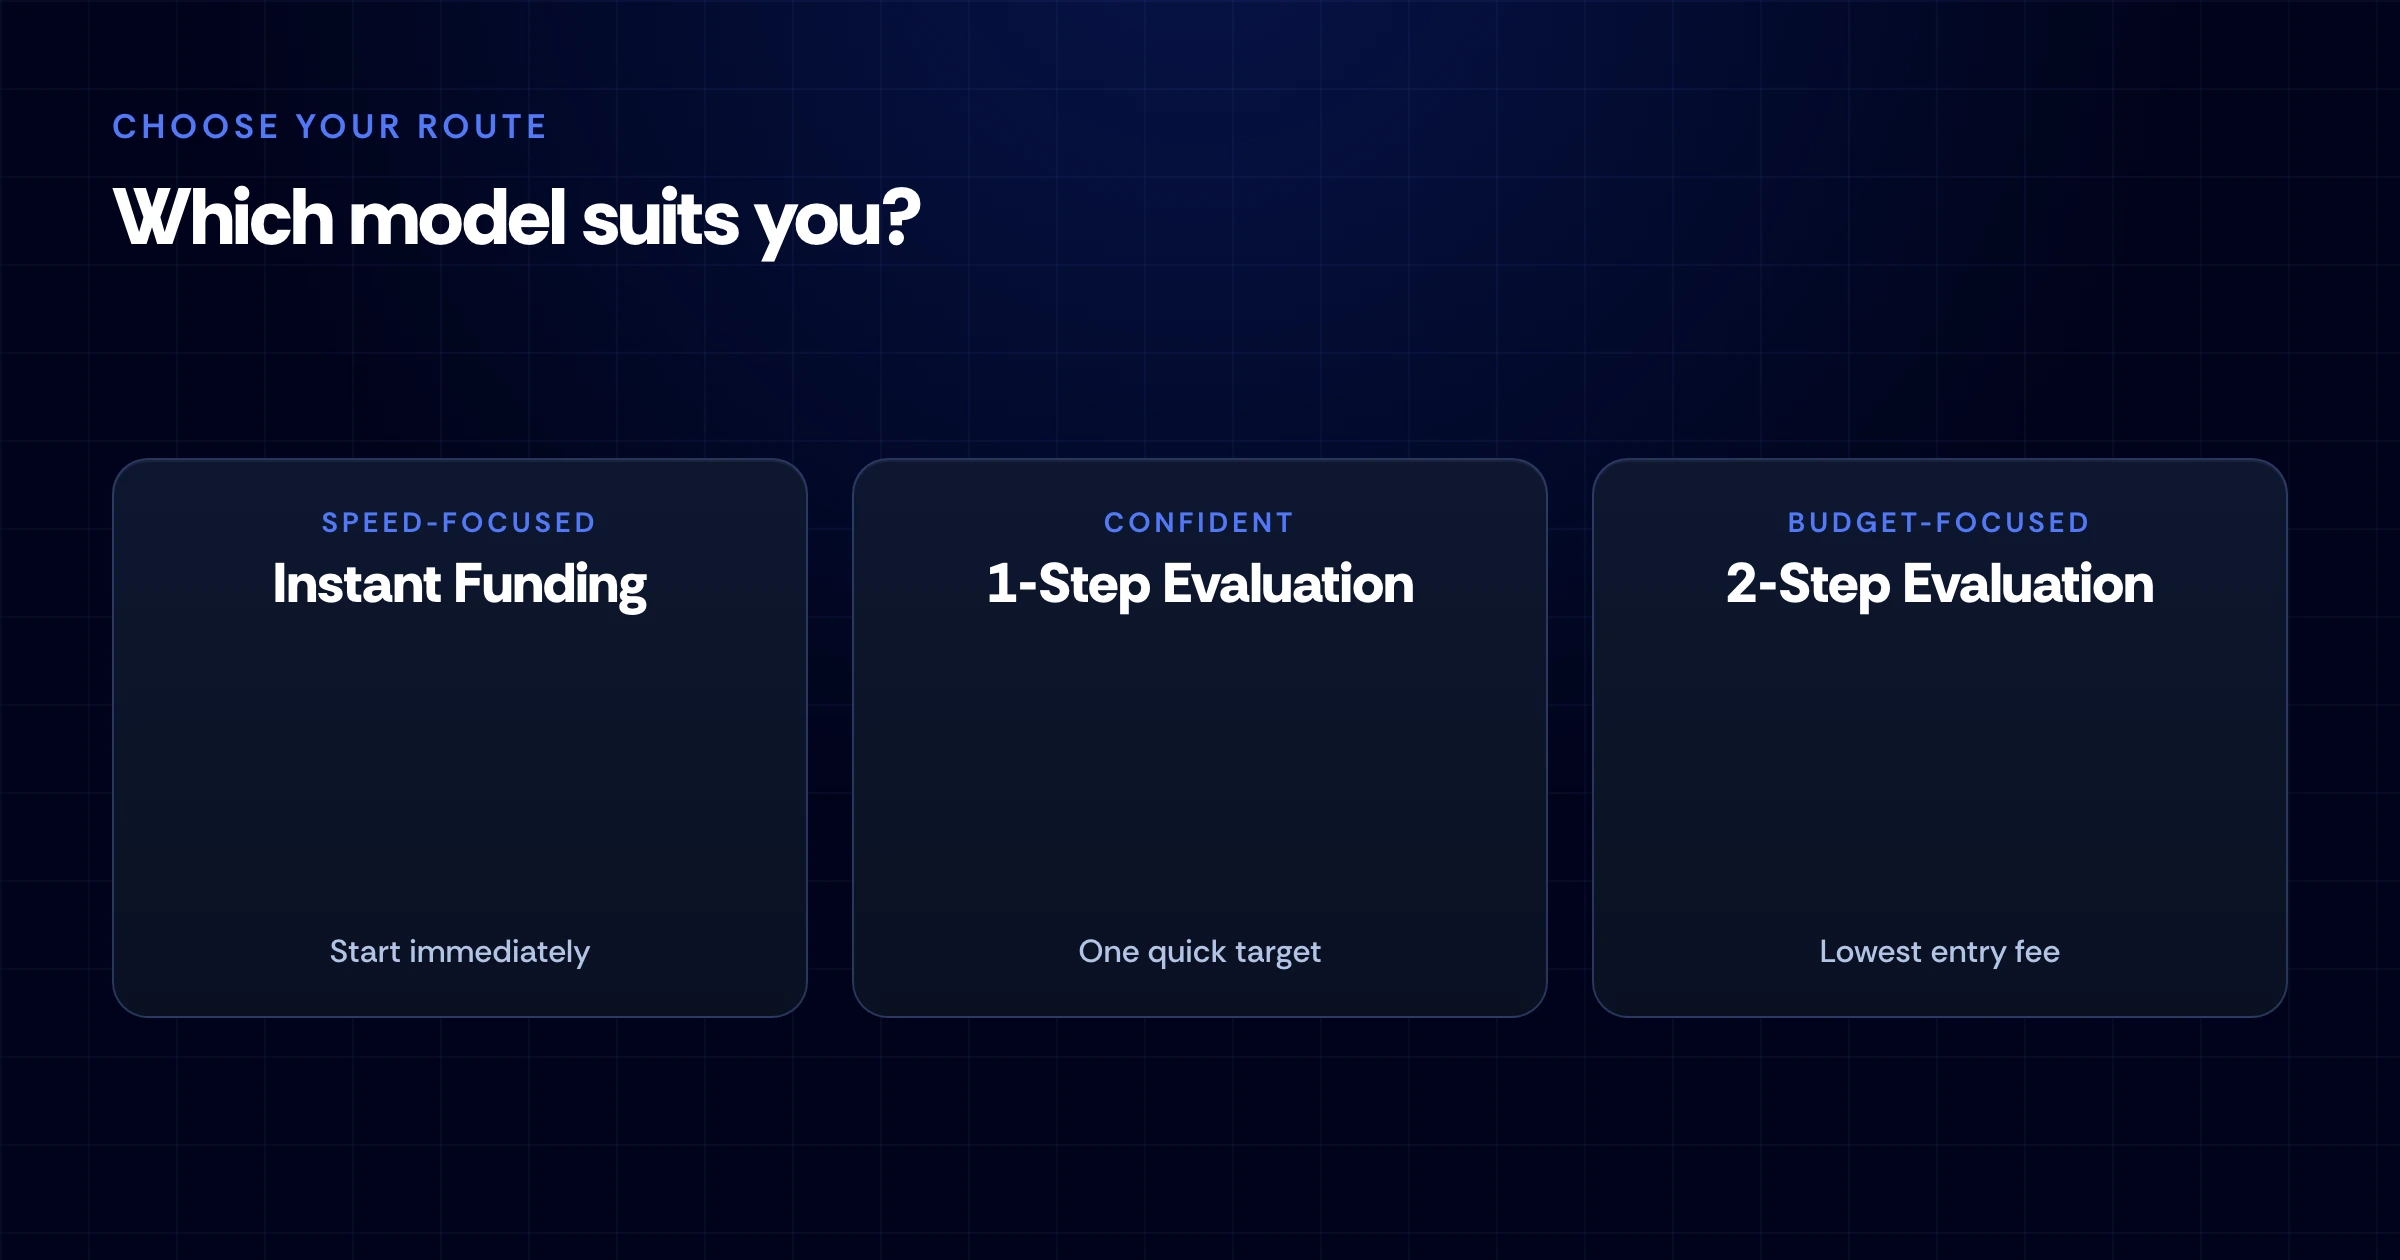
Task: Click the Instant Funding title
Action: click(460, 585)
